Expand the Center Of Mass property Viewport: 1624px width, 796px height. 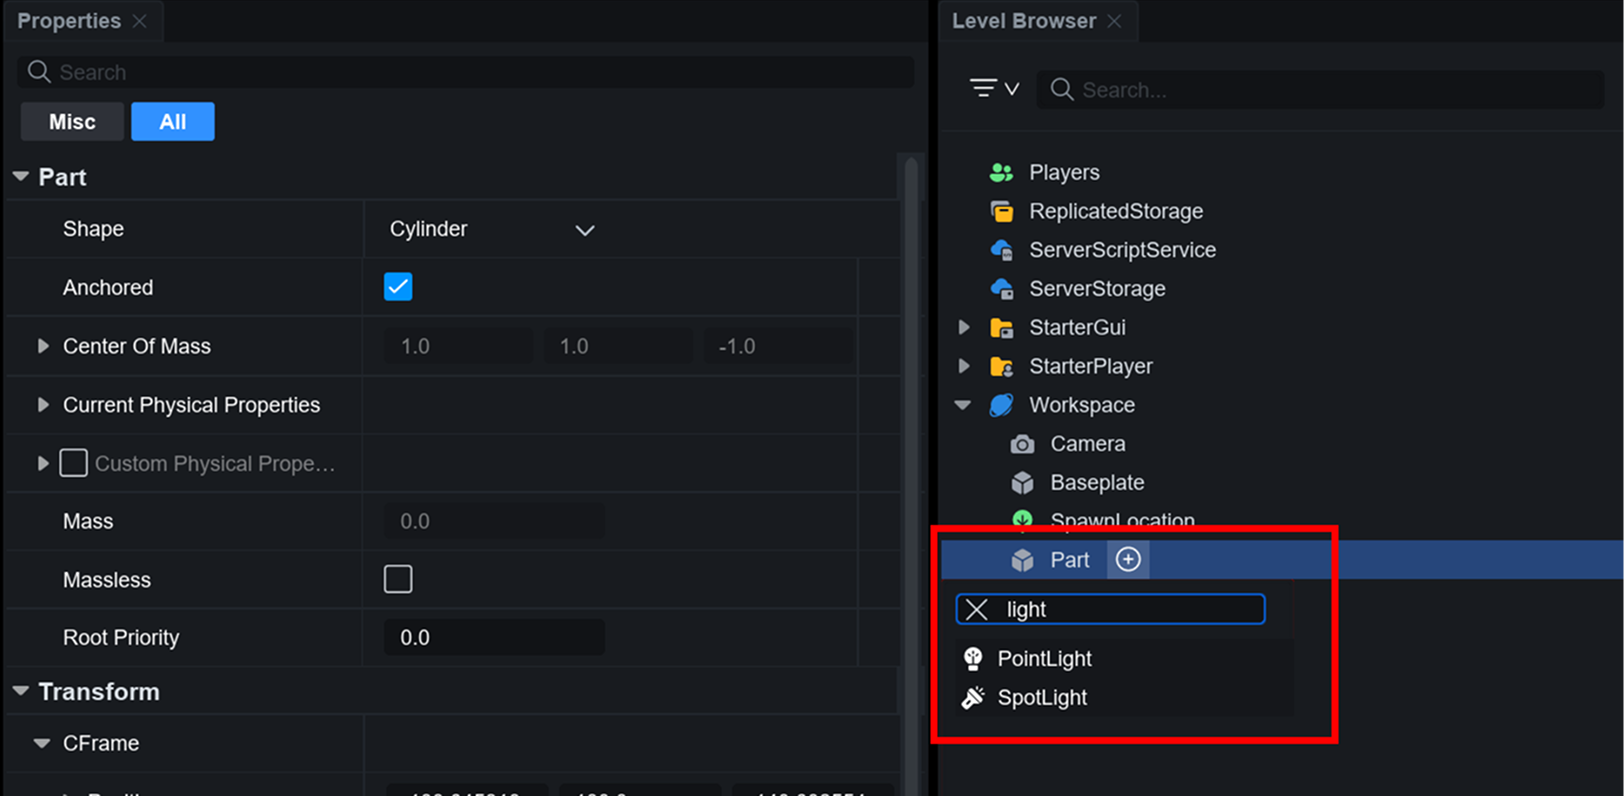[x=43, y=346]
